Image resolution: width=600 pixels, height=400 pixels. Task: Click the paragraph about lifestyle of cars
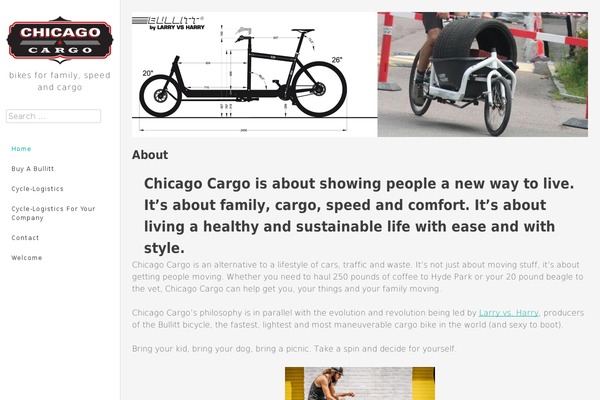358,277
